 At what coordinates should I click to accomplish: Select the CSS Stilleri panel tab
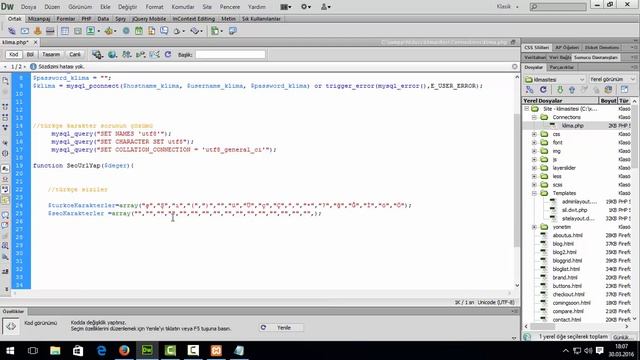tap(537, 48)
